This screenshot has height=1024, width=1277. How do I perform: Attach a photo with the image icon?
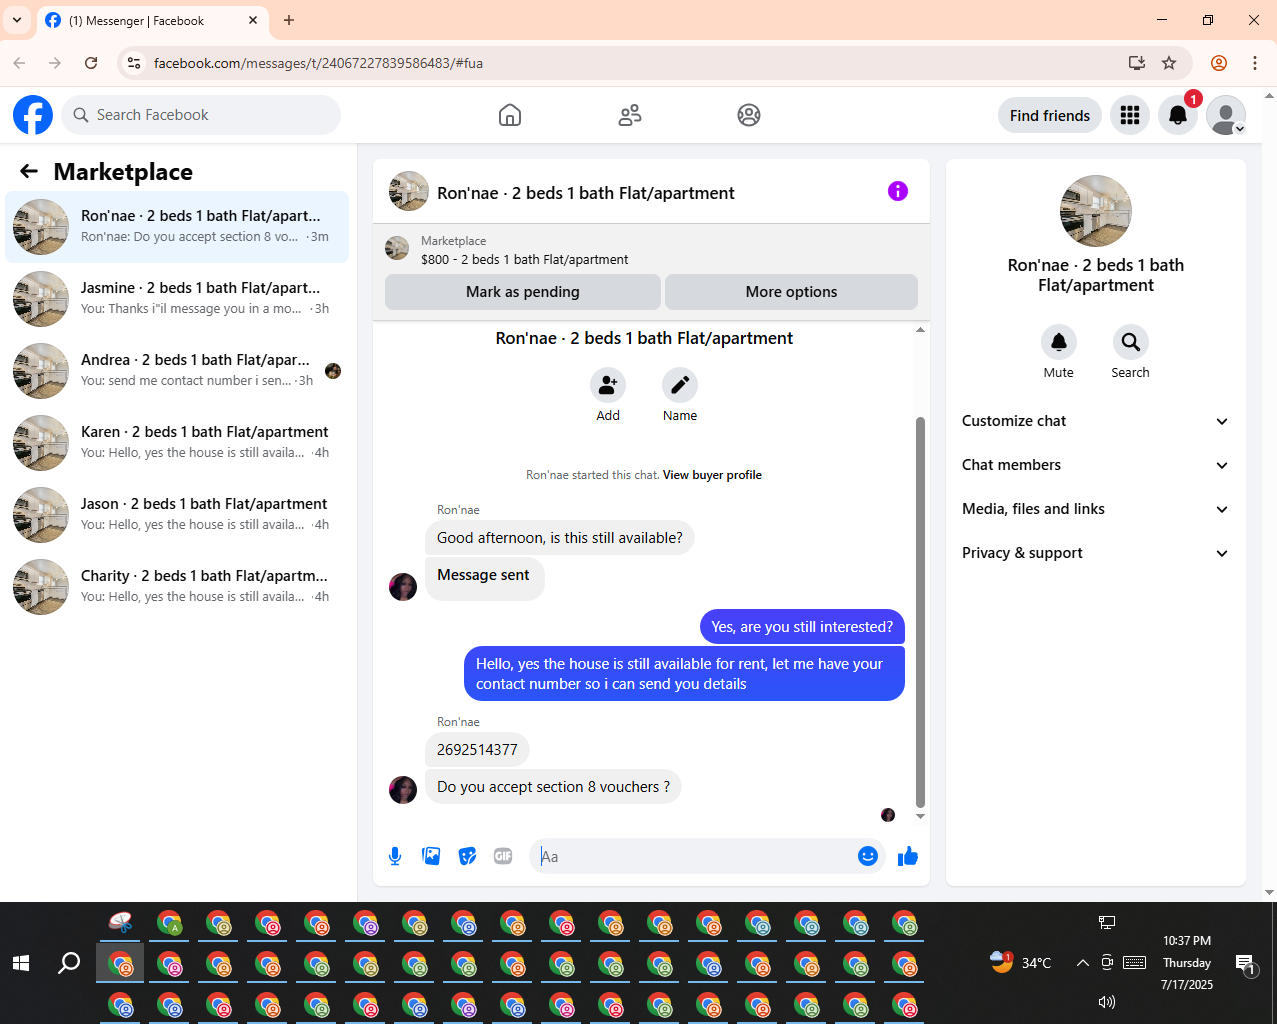pyautogui.click(x=431, y=856)
